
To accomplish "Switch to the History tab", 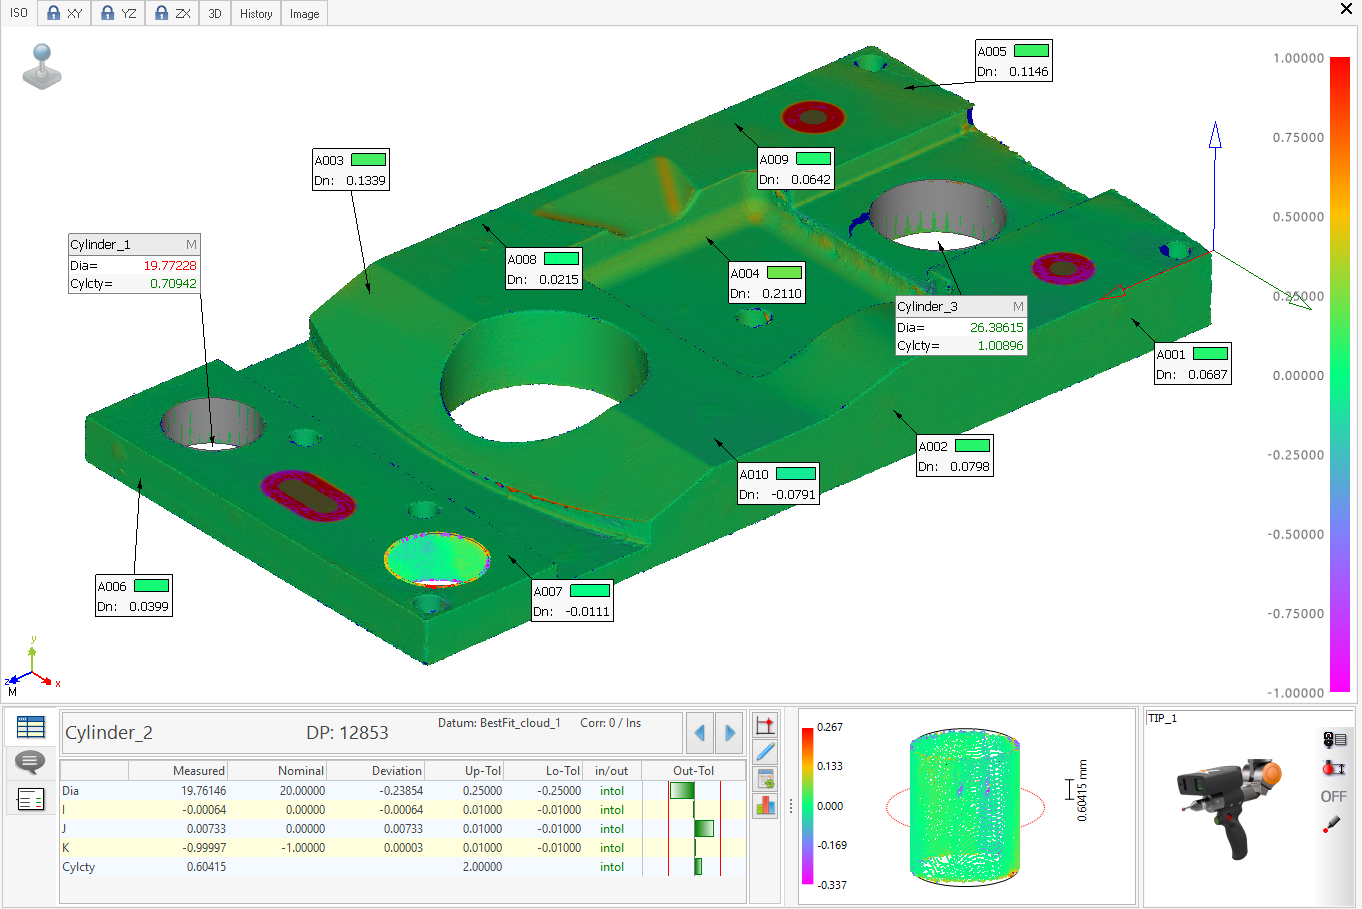I will [255, 13].
